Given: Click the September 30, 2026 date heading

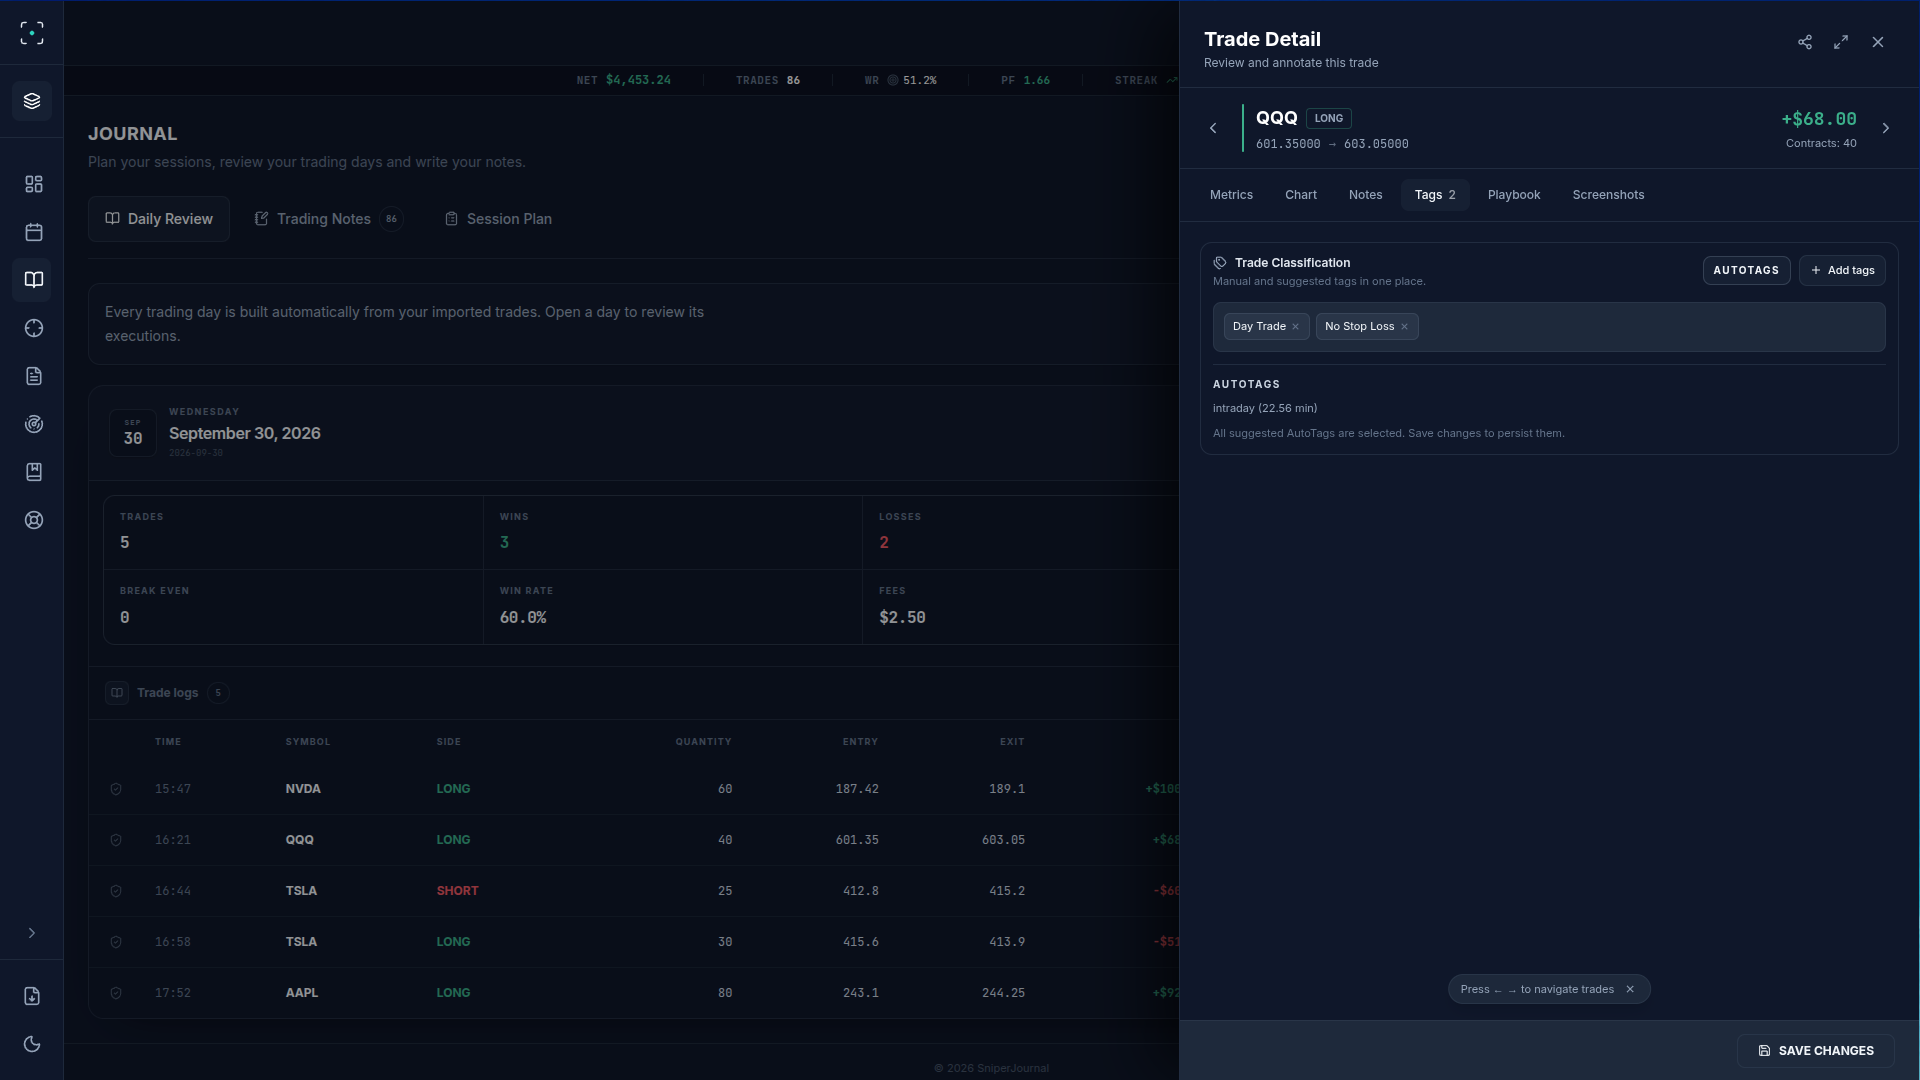Looking at the screenshot, I should point(245,433).
